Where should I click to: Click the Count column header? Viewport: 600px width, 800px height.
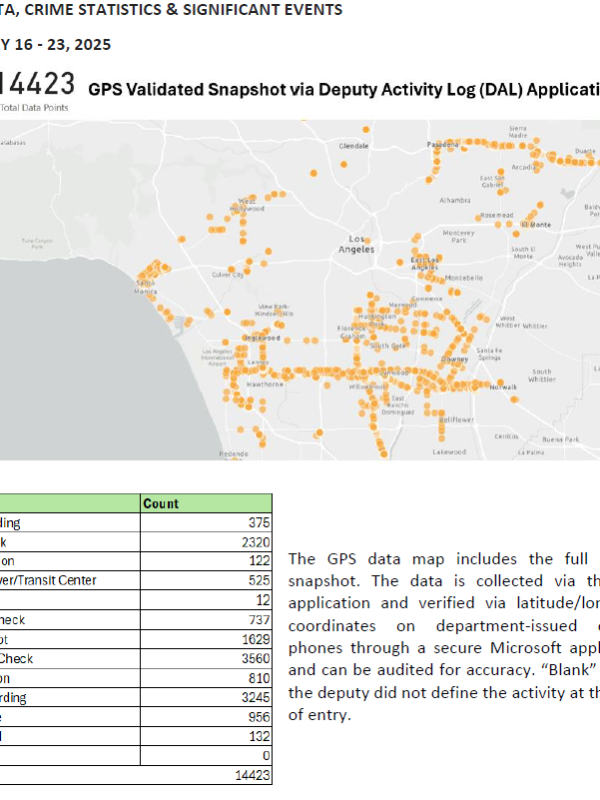[x=161, y=504]
